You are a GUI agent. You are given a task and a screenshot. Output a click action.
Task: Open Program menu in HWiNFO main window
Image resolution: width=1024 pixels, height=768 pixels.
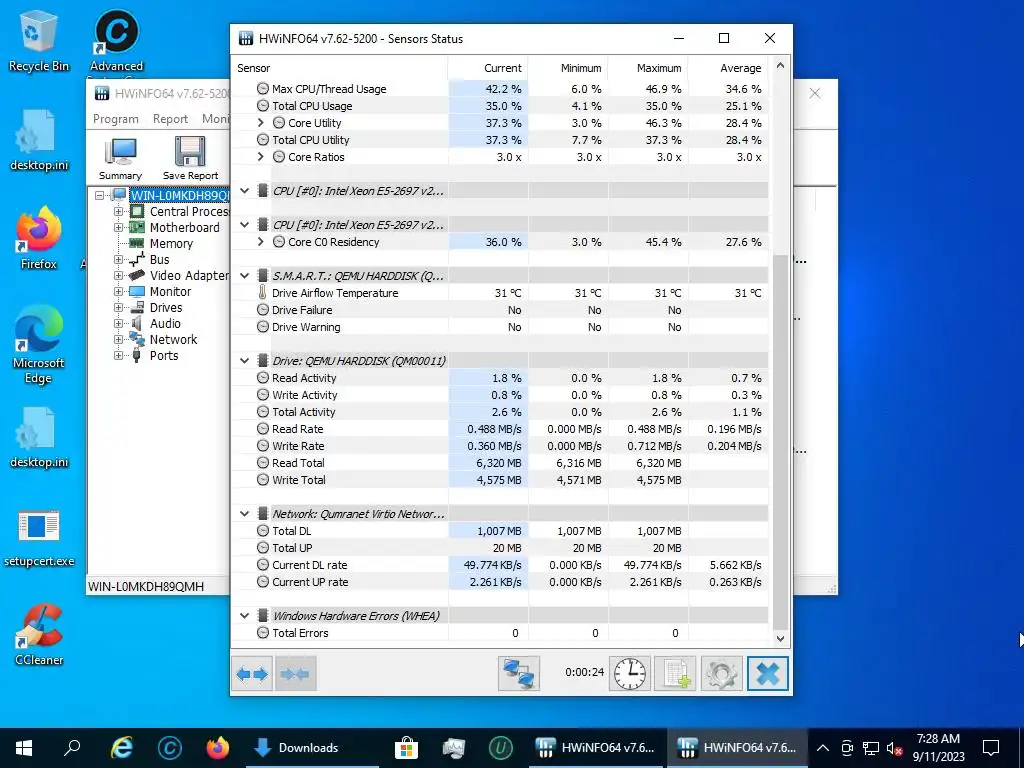pyautogui.click(x=116, y=119)
